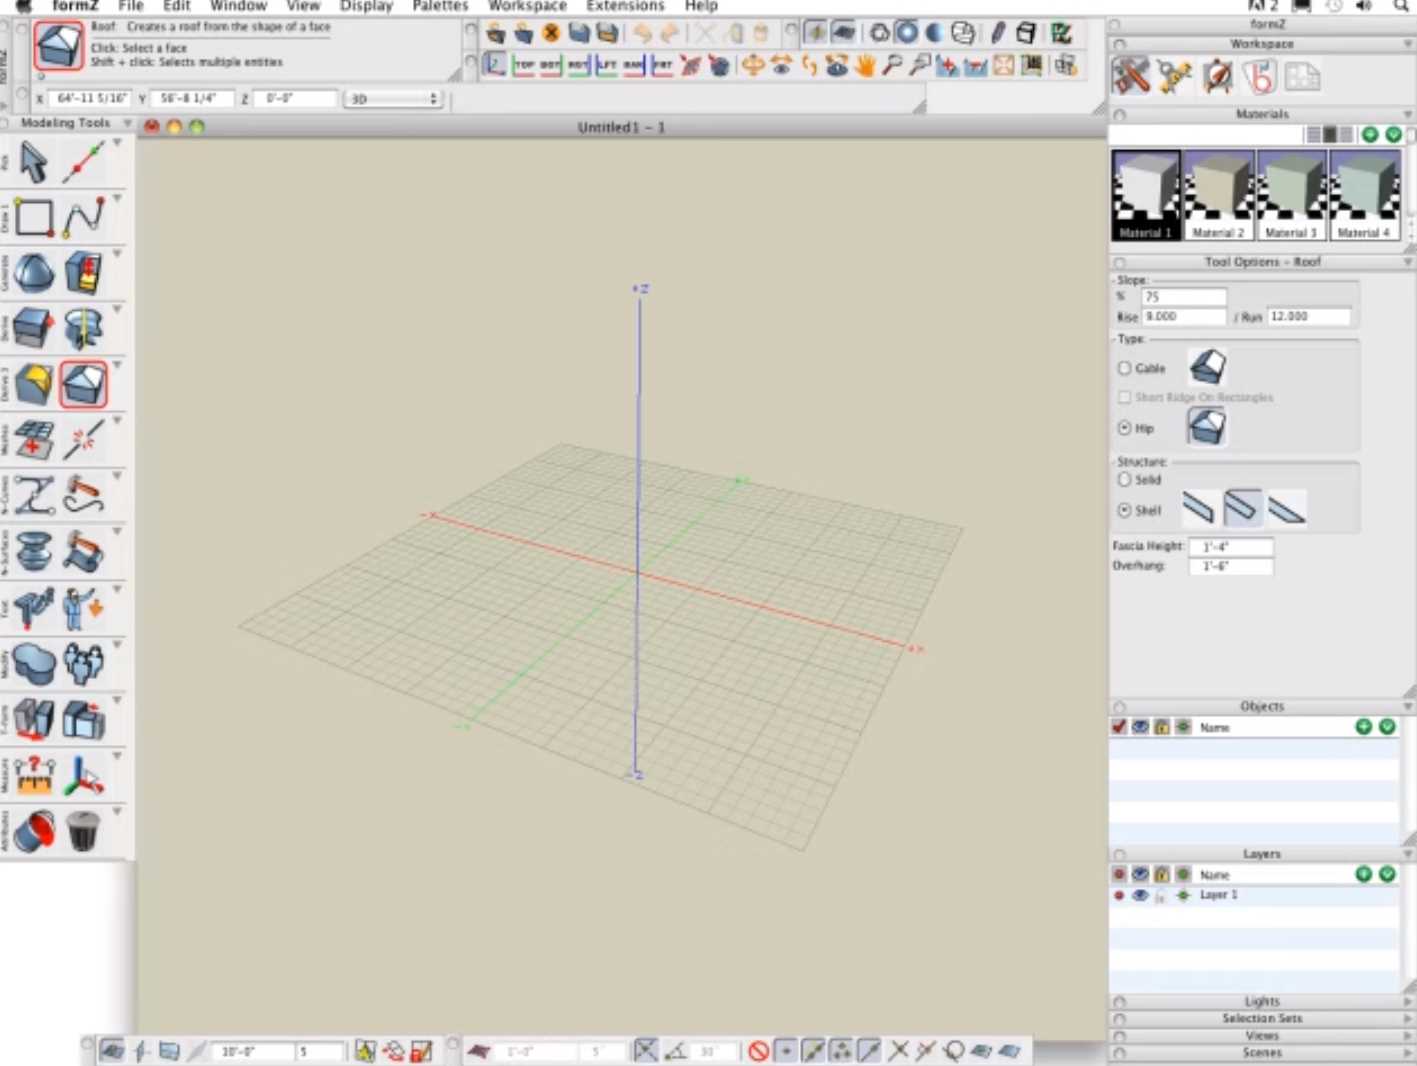This screenshot has height=1066, width=1417.
Task: Select the sphere primitive generate tool
Action: point(34,273)
